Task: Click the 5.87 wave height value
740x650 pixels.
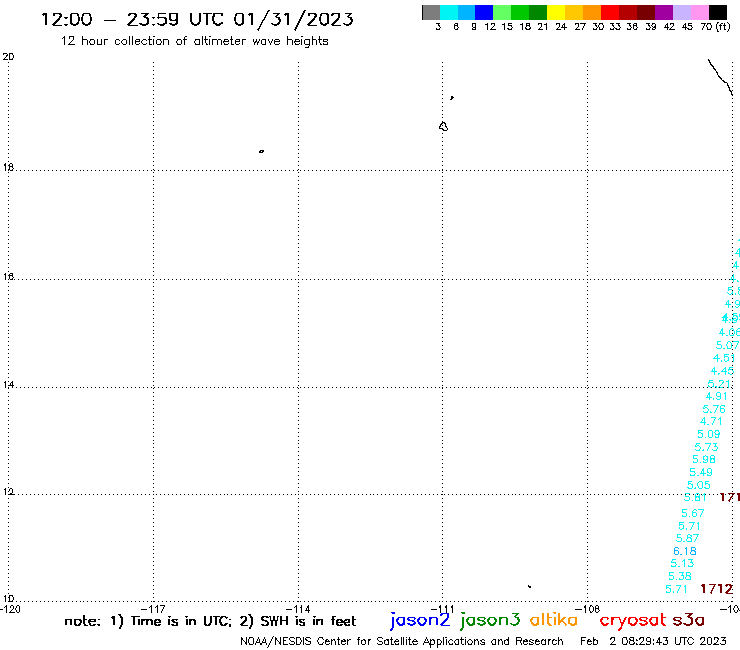Action: coord(688,538)
